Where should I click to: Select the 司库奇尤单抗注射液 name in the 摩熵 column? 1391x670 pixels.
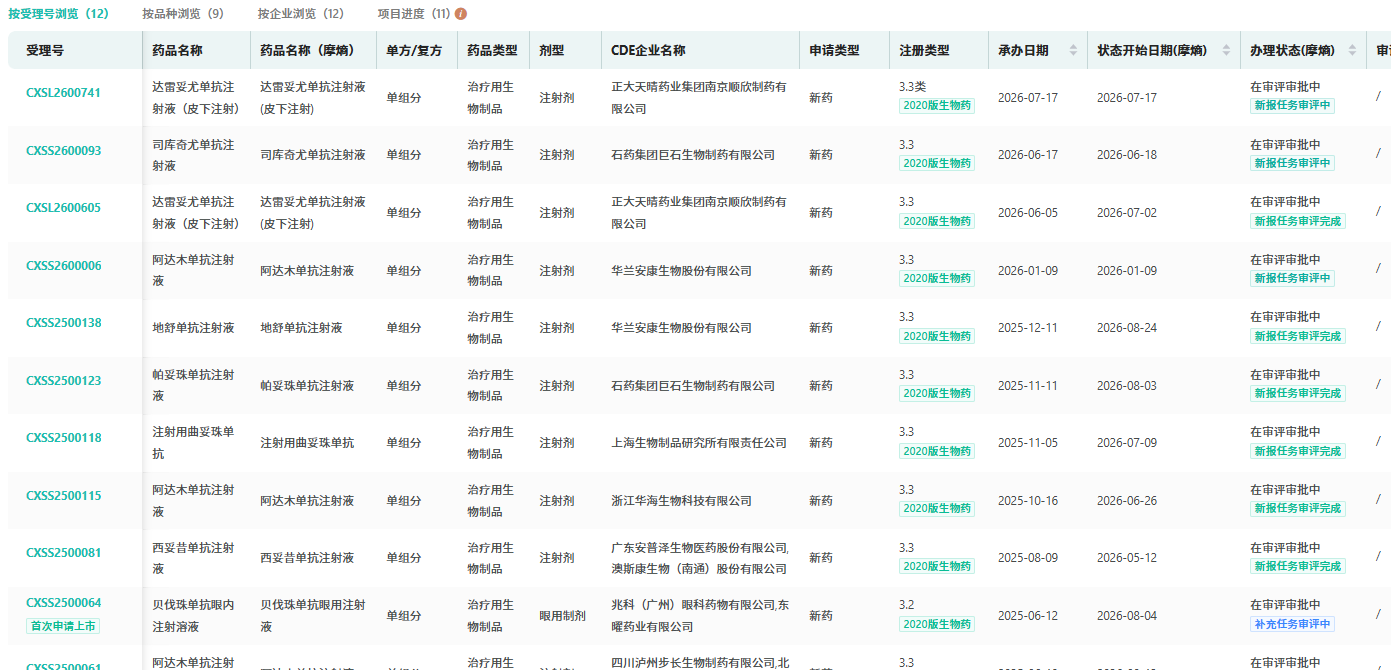(313, 155)
